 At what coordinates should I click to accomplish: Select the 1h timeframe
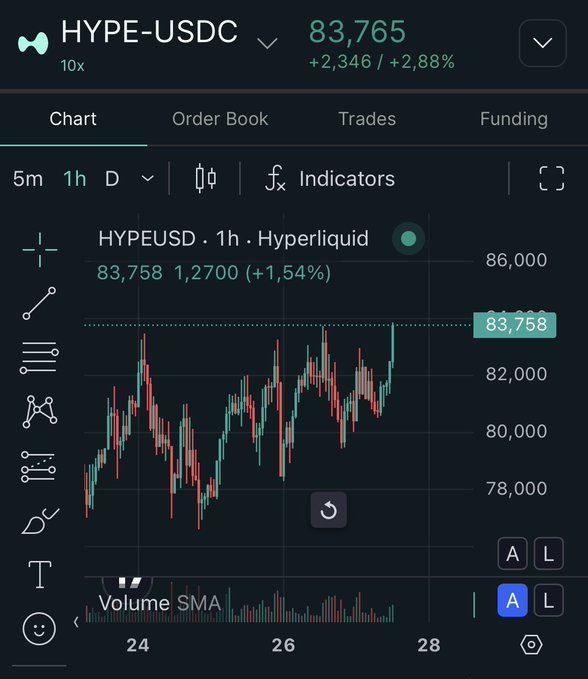pos(74,178)
